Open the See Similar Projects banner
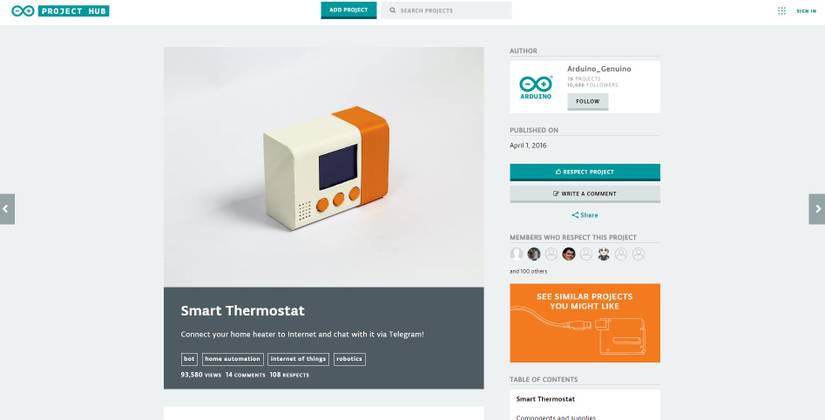This screenshot has width=825, height=420. click(x=585, y=323)
